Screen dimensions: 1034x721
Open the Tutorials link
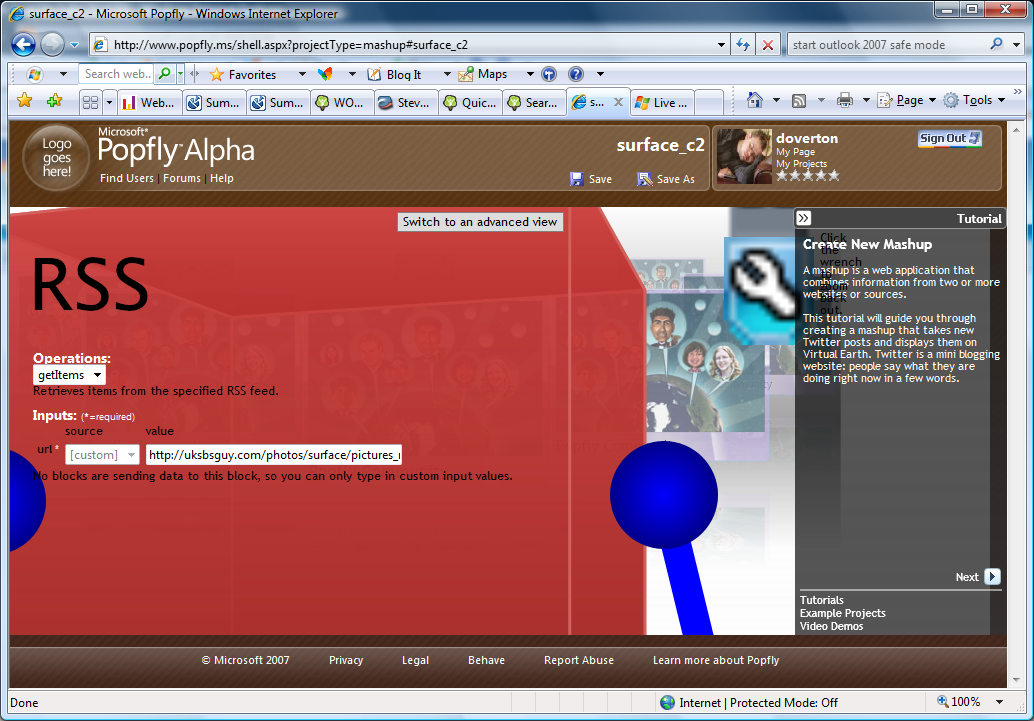(822, 600)
